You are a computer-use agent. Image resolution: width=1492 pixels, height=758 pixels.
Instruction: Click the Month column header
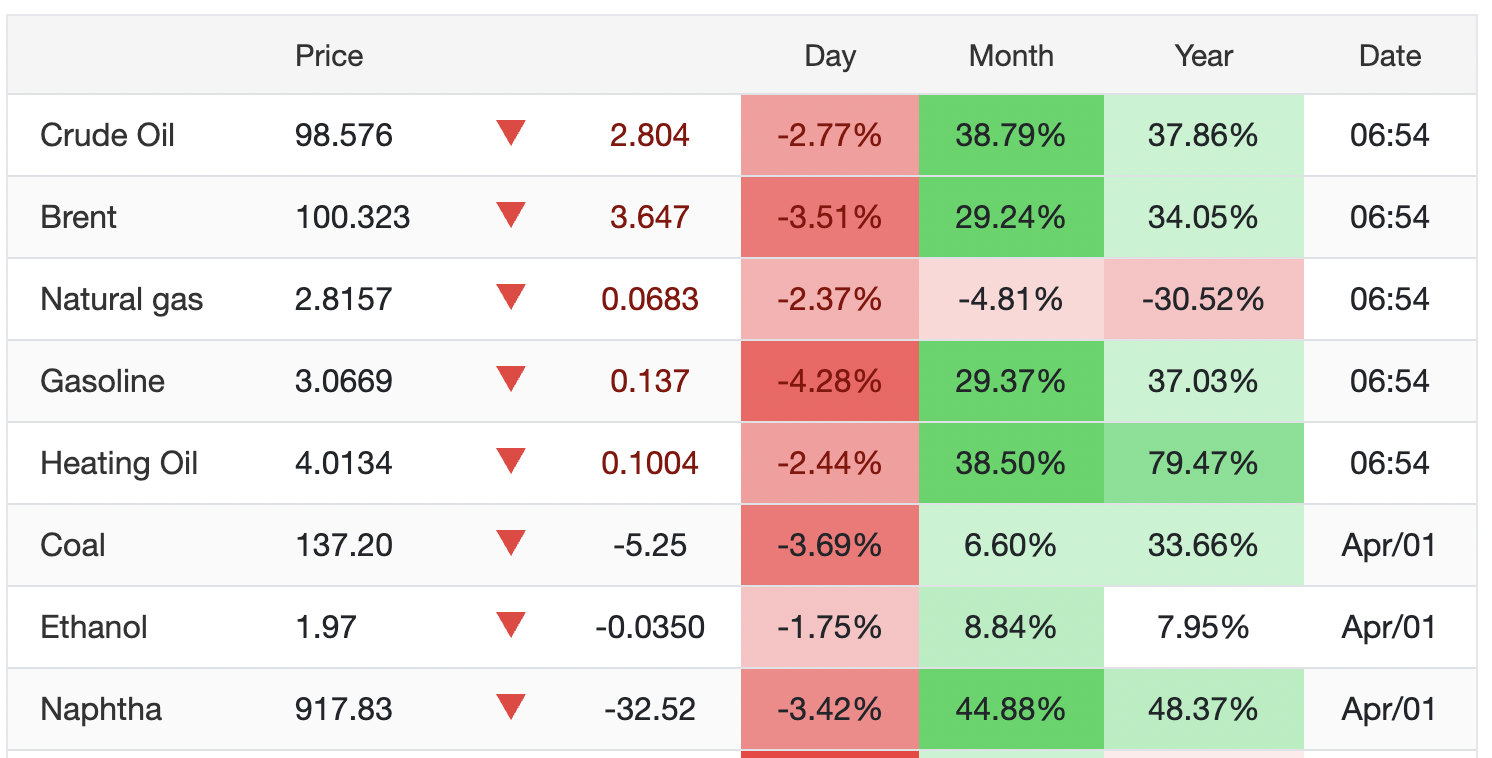click(x=1011, y=56)
